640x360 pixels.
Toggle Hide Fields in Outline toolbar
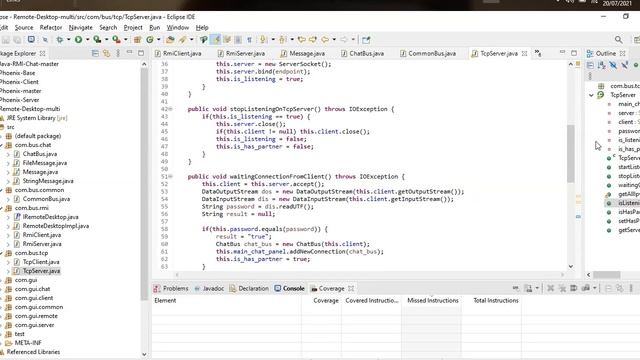click(613, 65)
